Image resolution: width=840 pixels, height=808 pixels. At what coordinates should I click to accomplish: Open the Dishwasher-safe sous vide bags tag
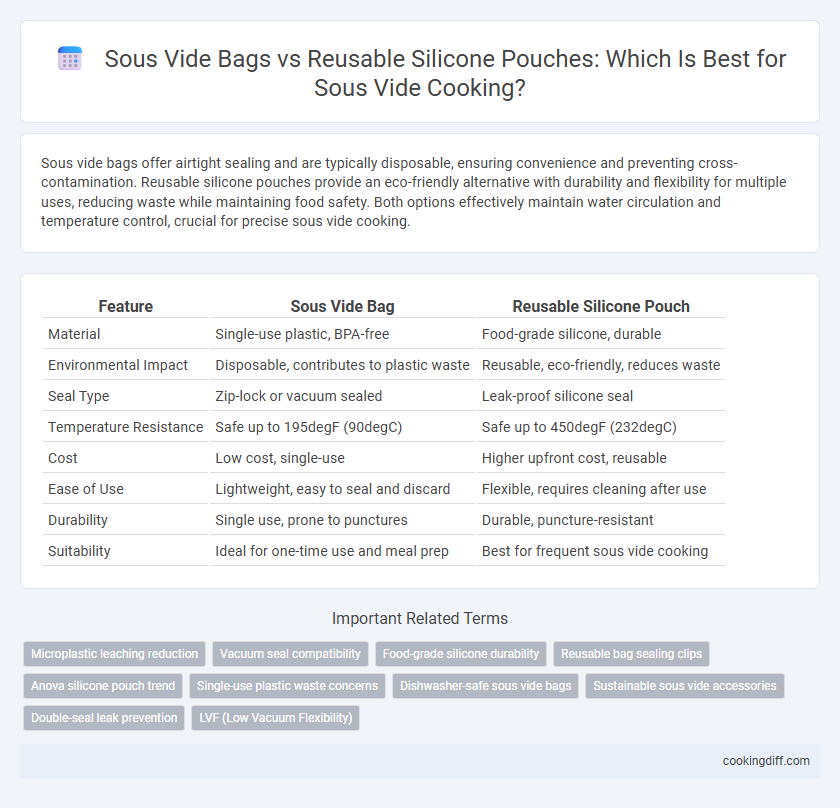click(x=485, y=686)
